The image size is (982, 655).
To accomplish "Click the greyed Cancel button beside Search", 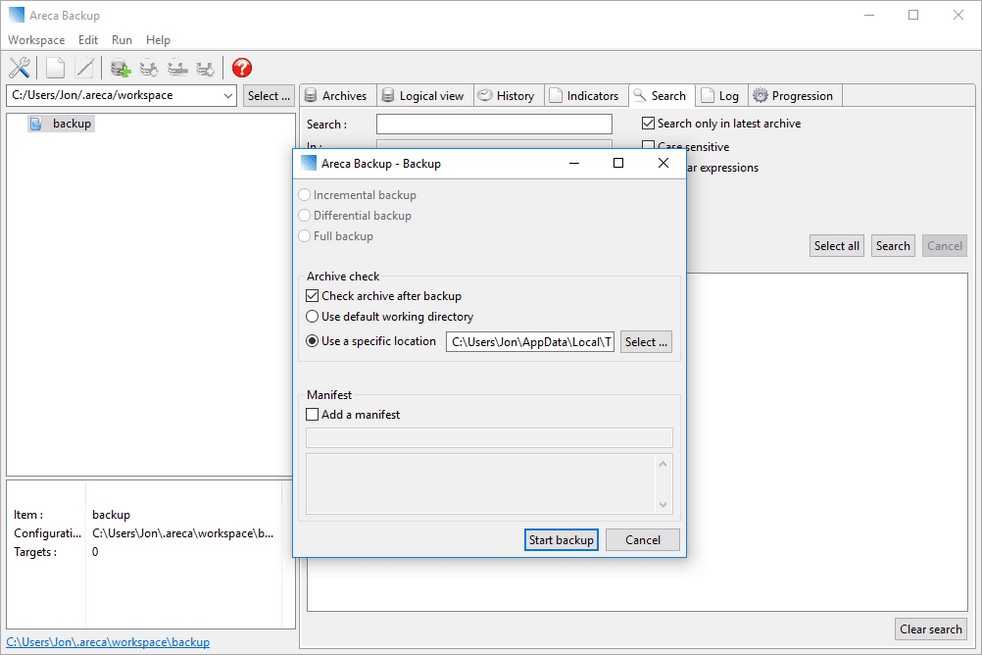I will [944, 246].
